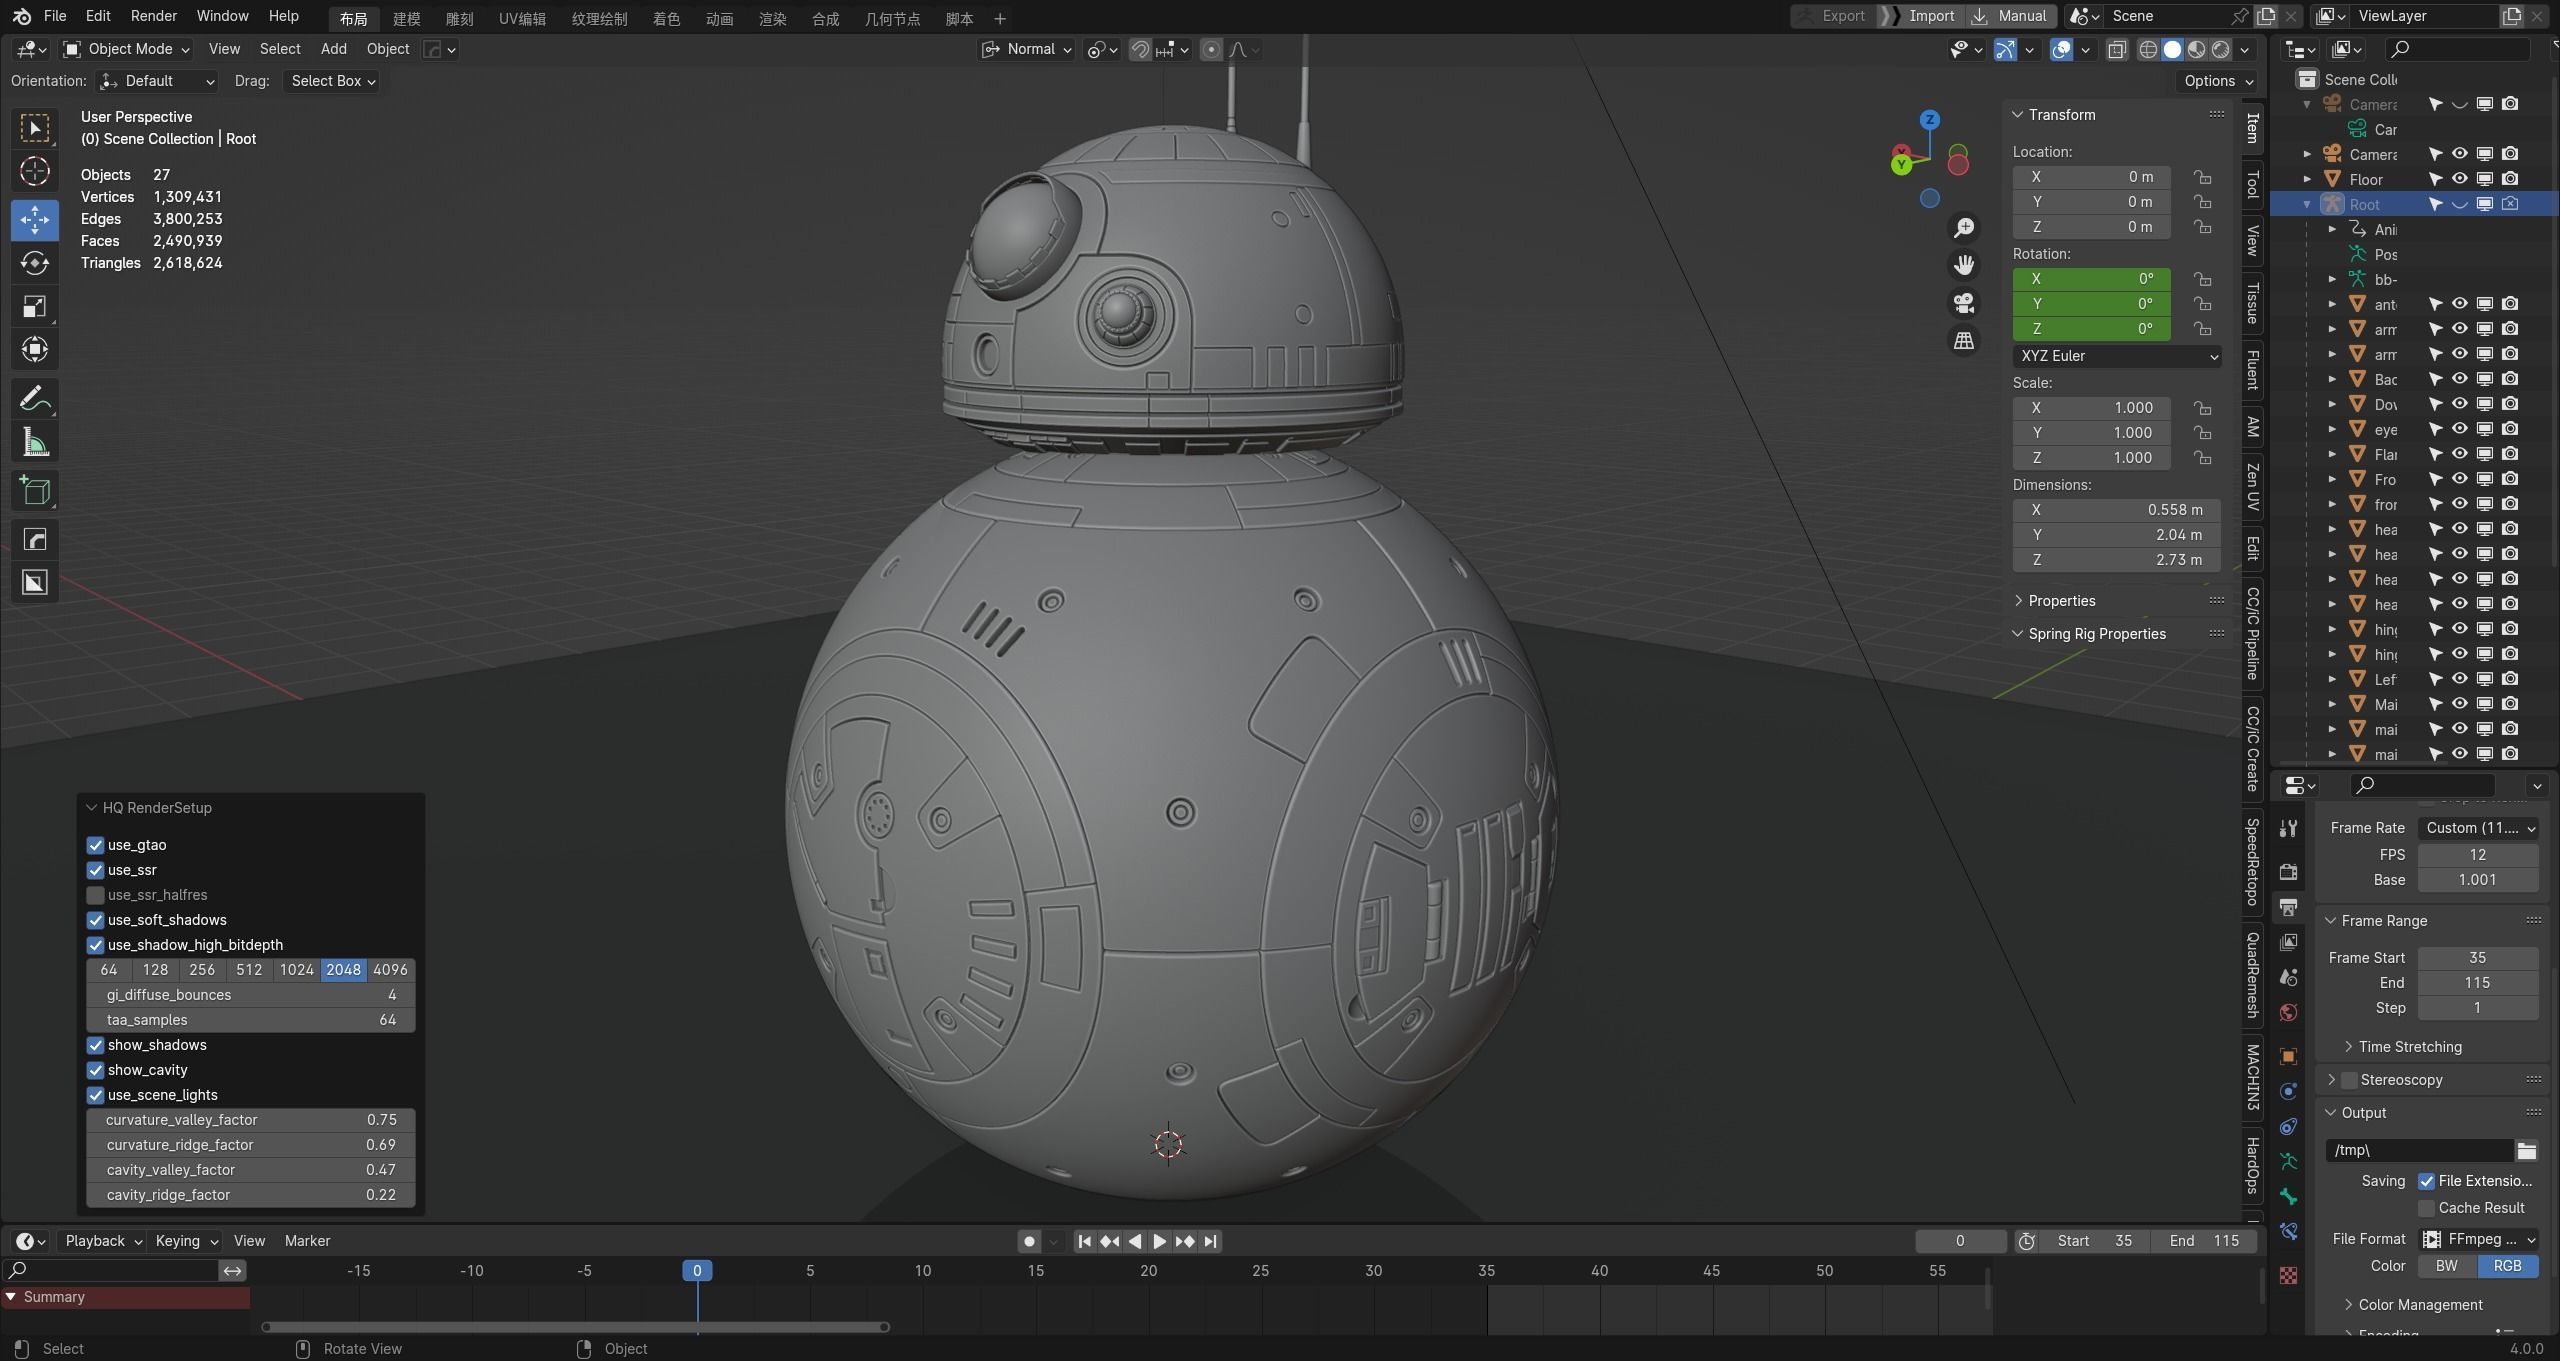Uncheck the use_gtao option

[96, 845]
